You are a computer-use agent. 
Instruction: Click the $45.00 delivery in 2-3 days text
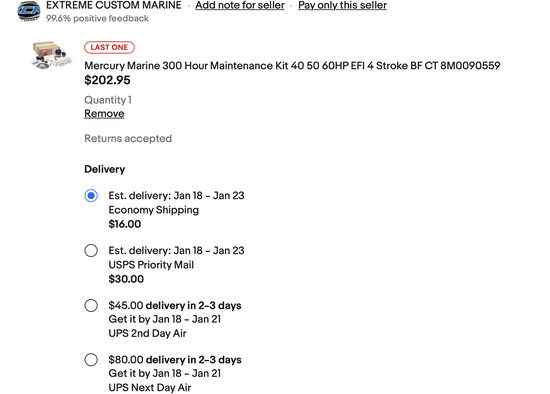pyautogui.click(x=175, y=305)
